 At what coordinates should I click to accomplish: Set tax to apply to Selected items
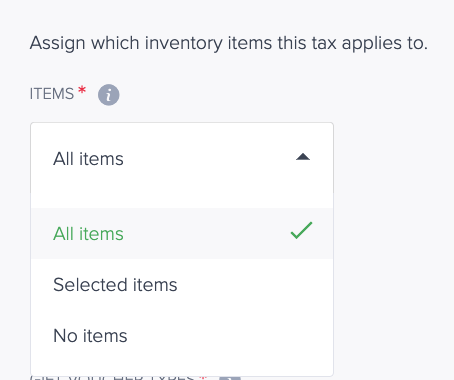[x=182, y=285]
